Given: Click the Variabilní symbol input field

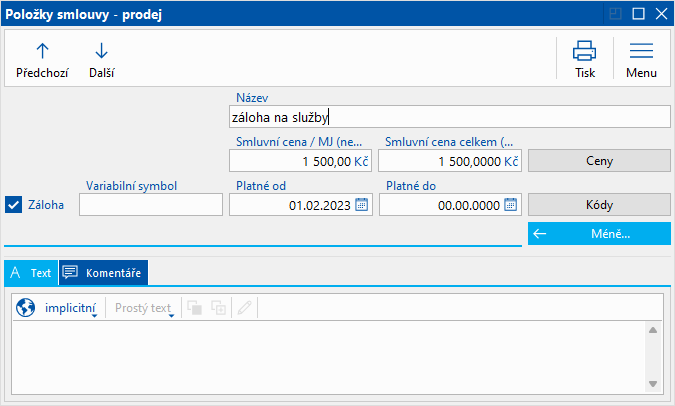Looking at the screenshot, I should [x=151, y=205].
